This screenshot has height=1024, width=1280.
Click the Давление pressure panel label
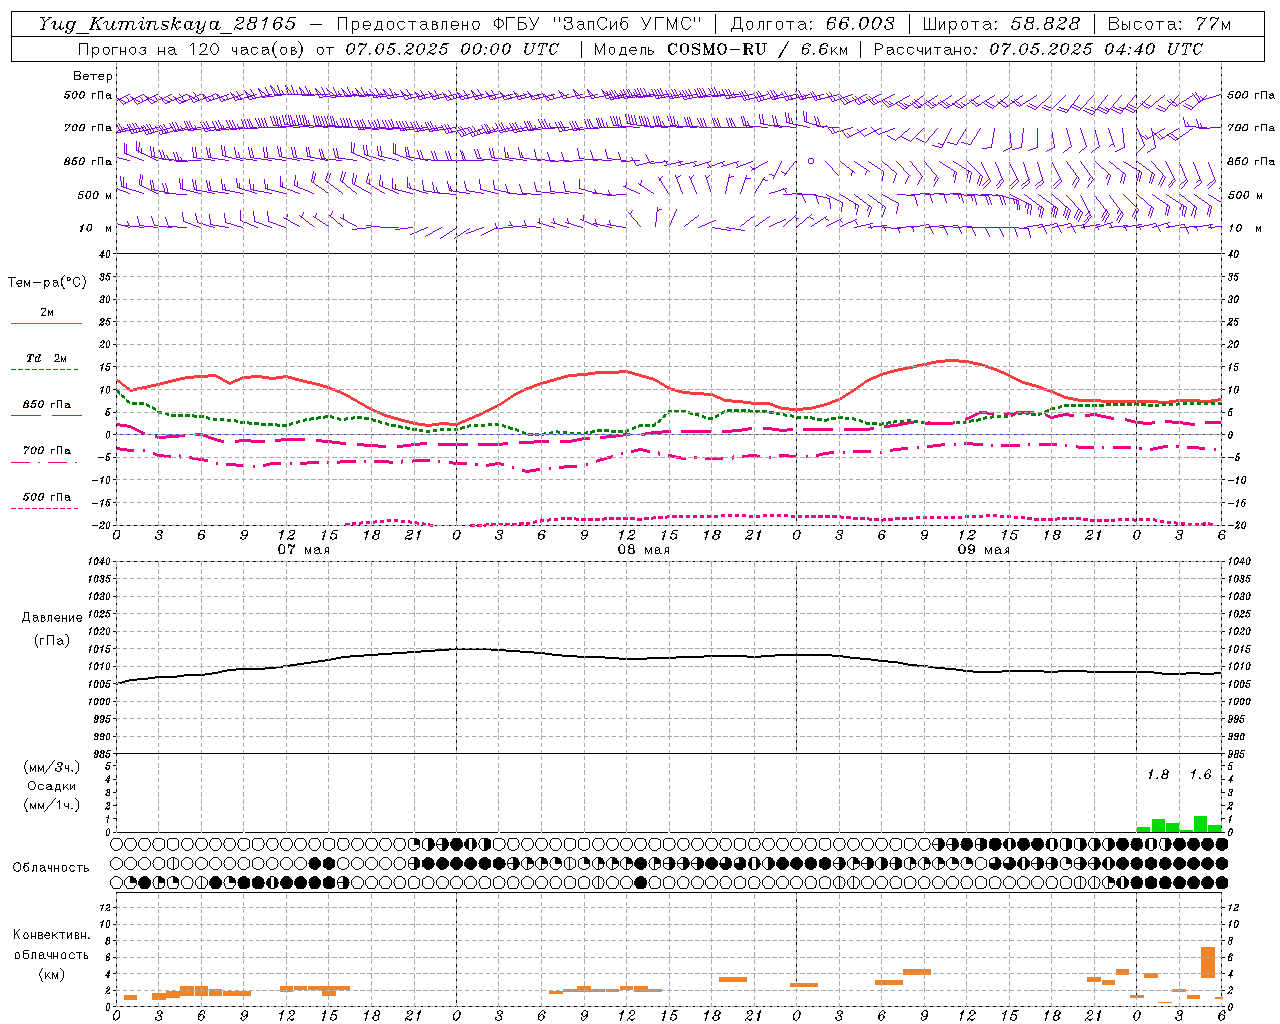point(52,618)
